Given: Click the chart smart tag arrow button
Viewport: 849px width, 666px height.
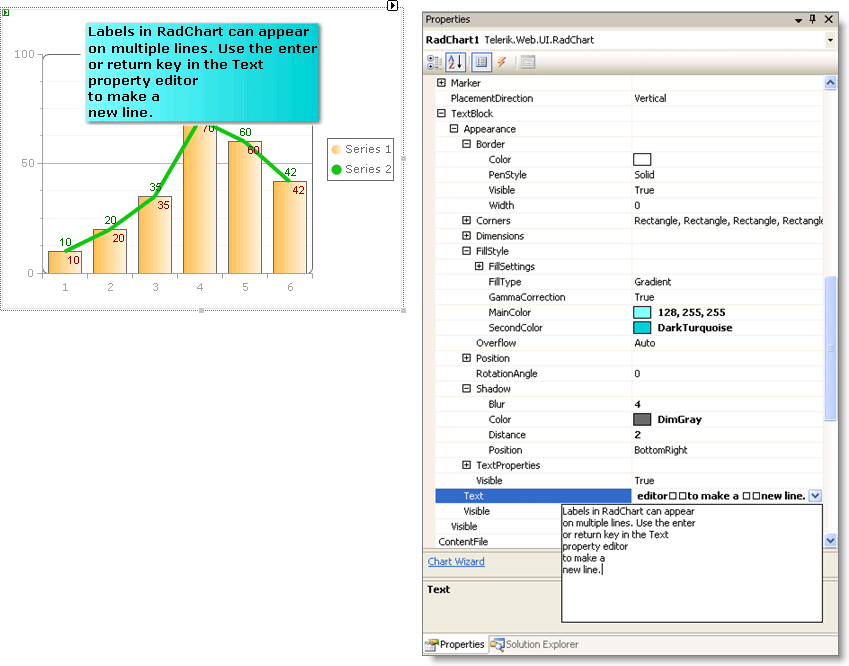Looking at the screenshot, I should tap(391, 7).
